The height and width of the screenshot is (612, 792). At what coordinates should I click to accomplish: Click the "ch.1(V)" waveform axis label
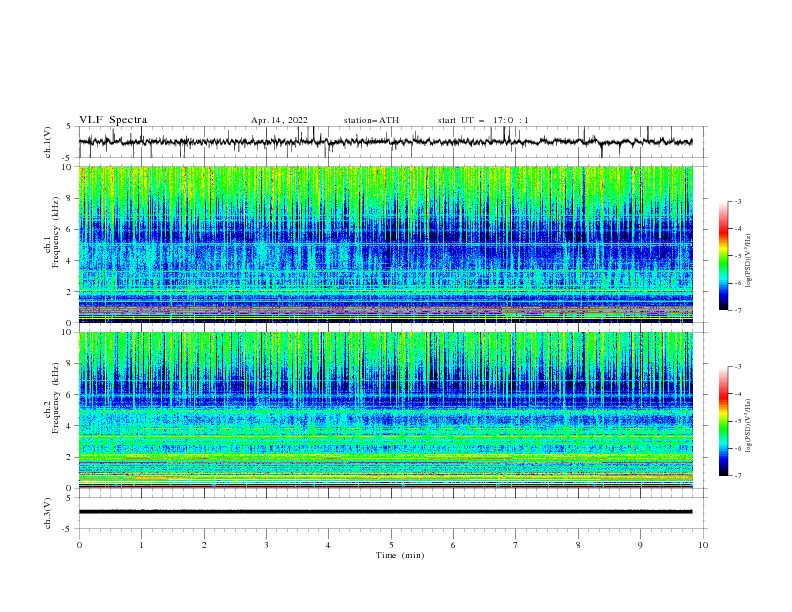[x=48, y=142]
